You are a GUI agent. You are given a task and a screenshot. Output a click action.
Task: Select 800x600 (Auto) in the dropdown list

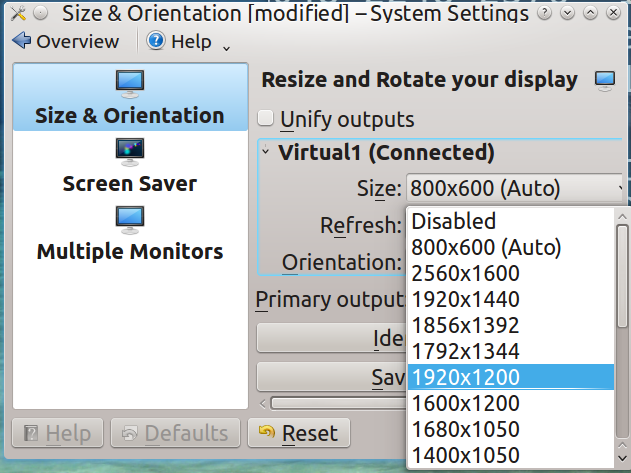pyautogui.click(x=510, y=247)
